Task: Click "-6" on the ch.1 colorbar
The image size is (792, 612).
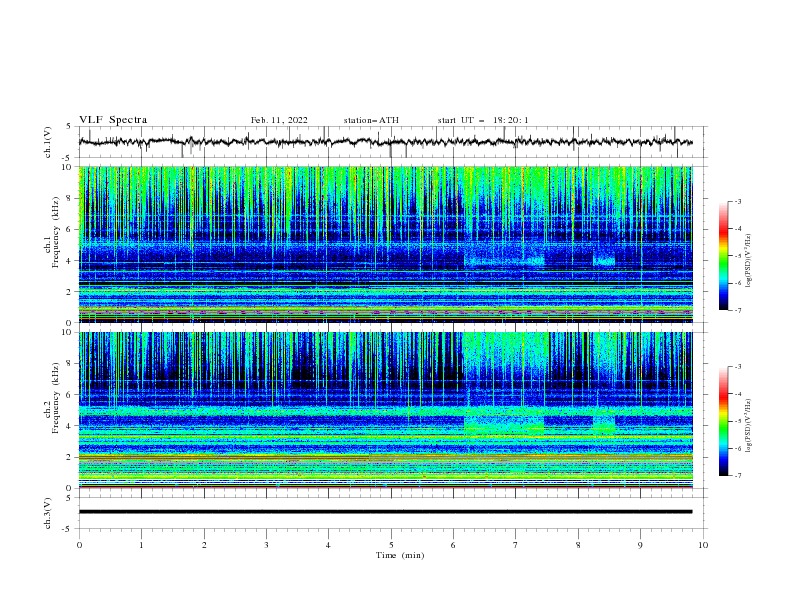Action: click(738, 283)
